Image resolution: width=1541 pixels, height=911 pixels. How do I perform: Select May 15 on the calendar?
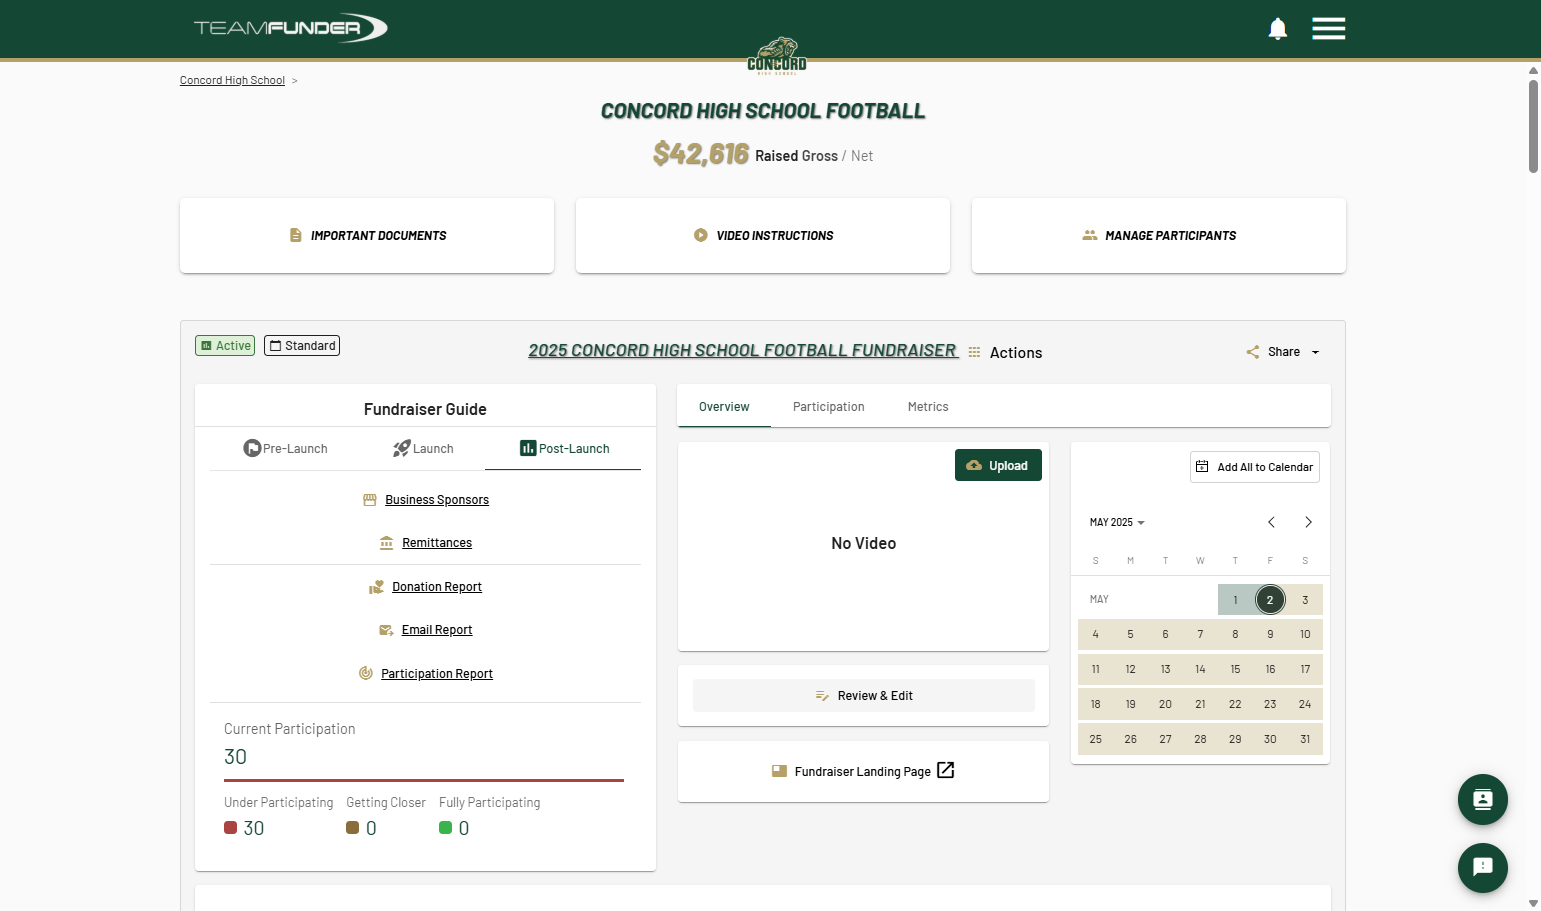click(x=1235, y=669)
